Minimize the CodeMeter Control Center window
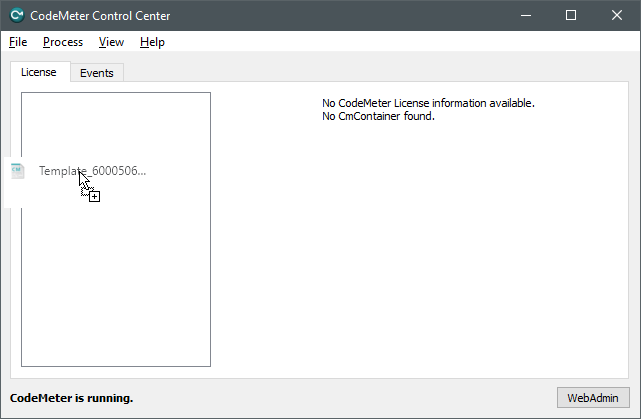This screenshot has height=419, width=641. click(x=526, y=16)
